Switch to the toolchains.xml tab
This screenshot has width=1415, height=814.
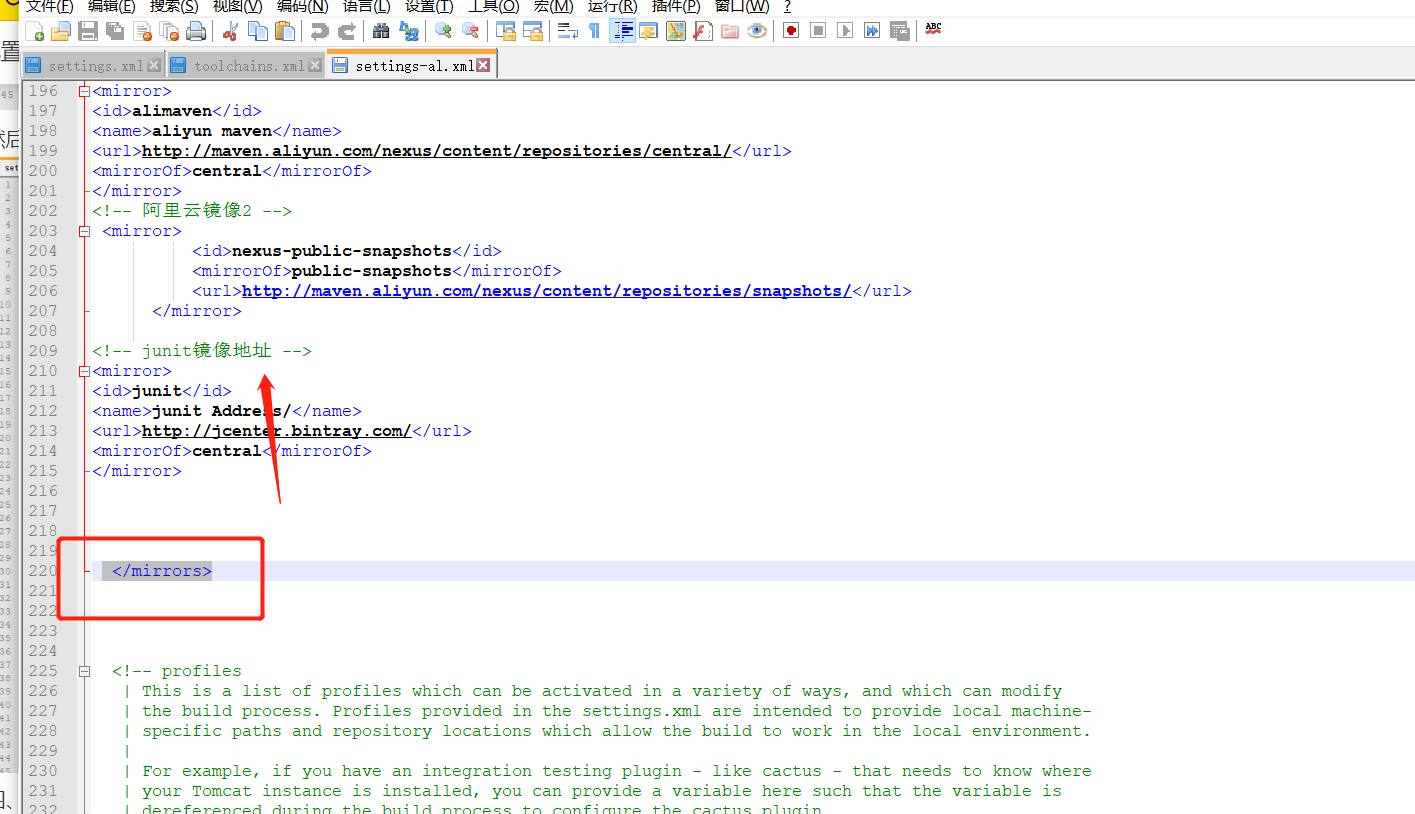coord(246,66)
